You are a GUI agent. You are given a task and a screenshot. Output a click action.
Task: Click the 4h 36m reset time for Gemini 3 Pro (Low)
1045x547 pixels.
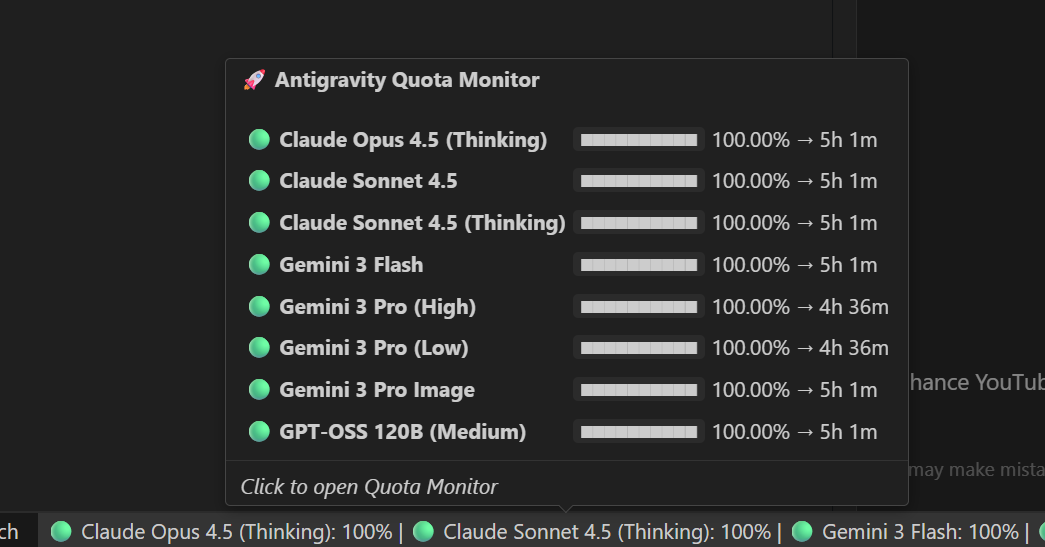[x=854, y=348]
